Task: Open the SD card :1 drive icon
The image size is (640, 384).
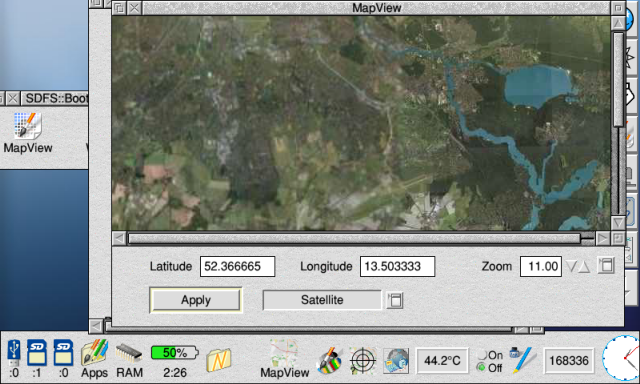Action: pos(37,358)
